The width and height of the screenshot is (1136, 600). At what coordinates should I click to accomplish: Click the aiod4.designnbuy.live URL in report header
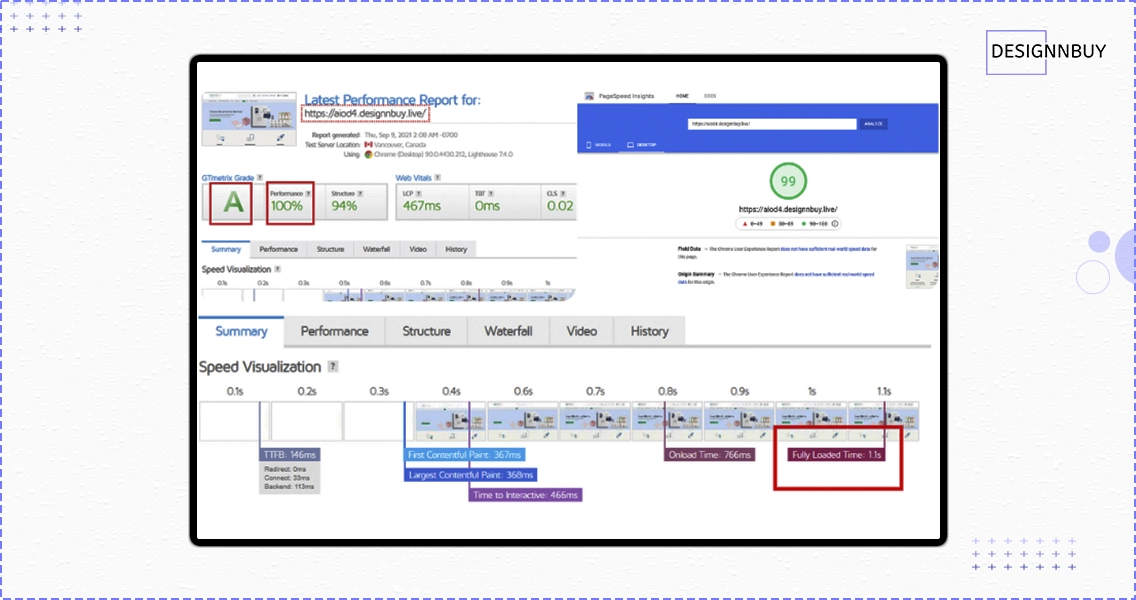point(365,114)
